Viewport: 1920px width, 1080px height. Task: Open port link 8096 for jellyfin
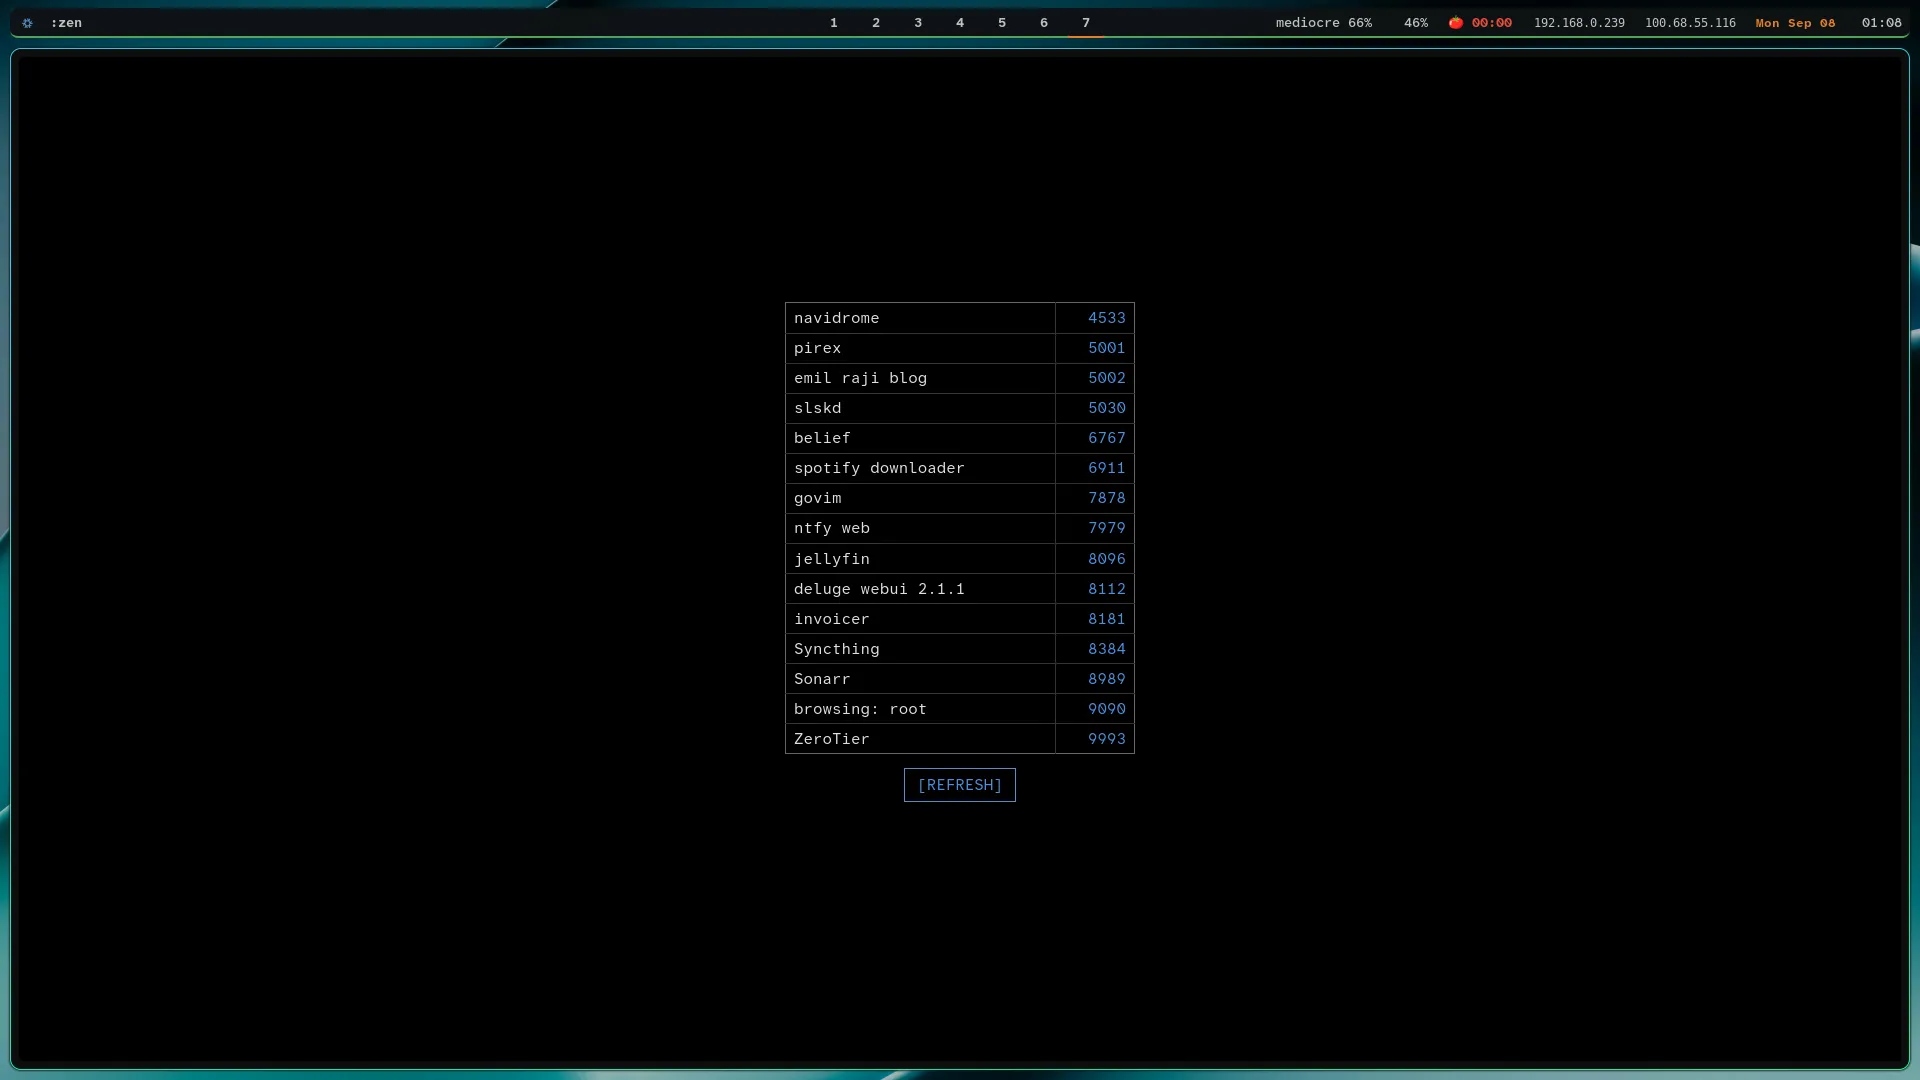(1106, 559)
